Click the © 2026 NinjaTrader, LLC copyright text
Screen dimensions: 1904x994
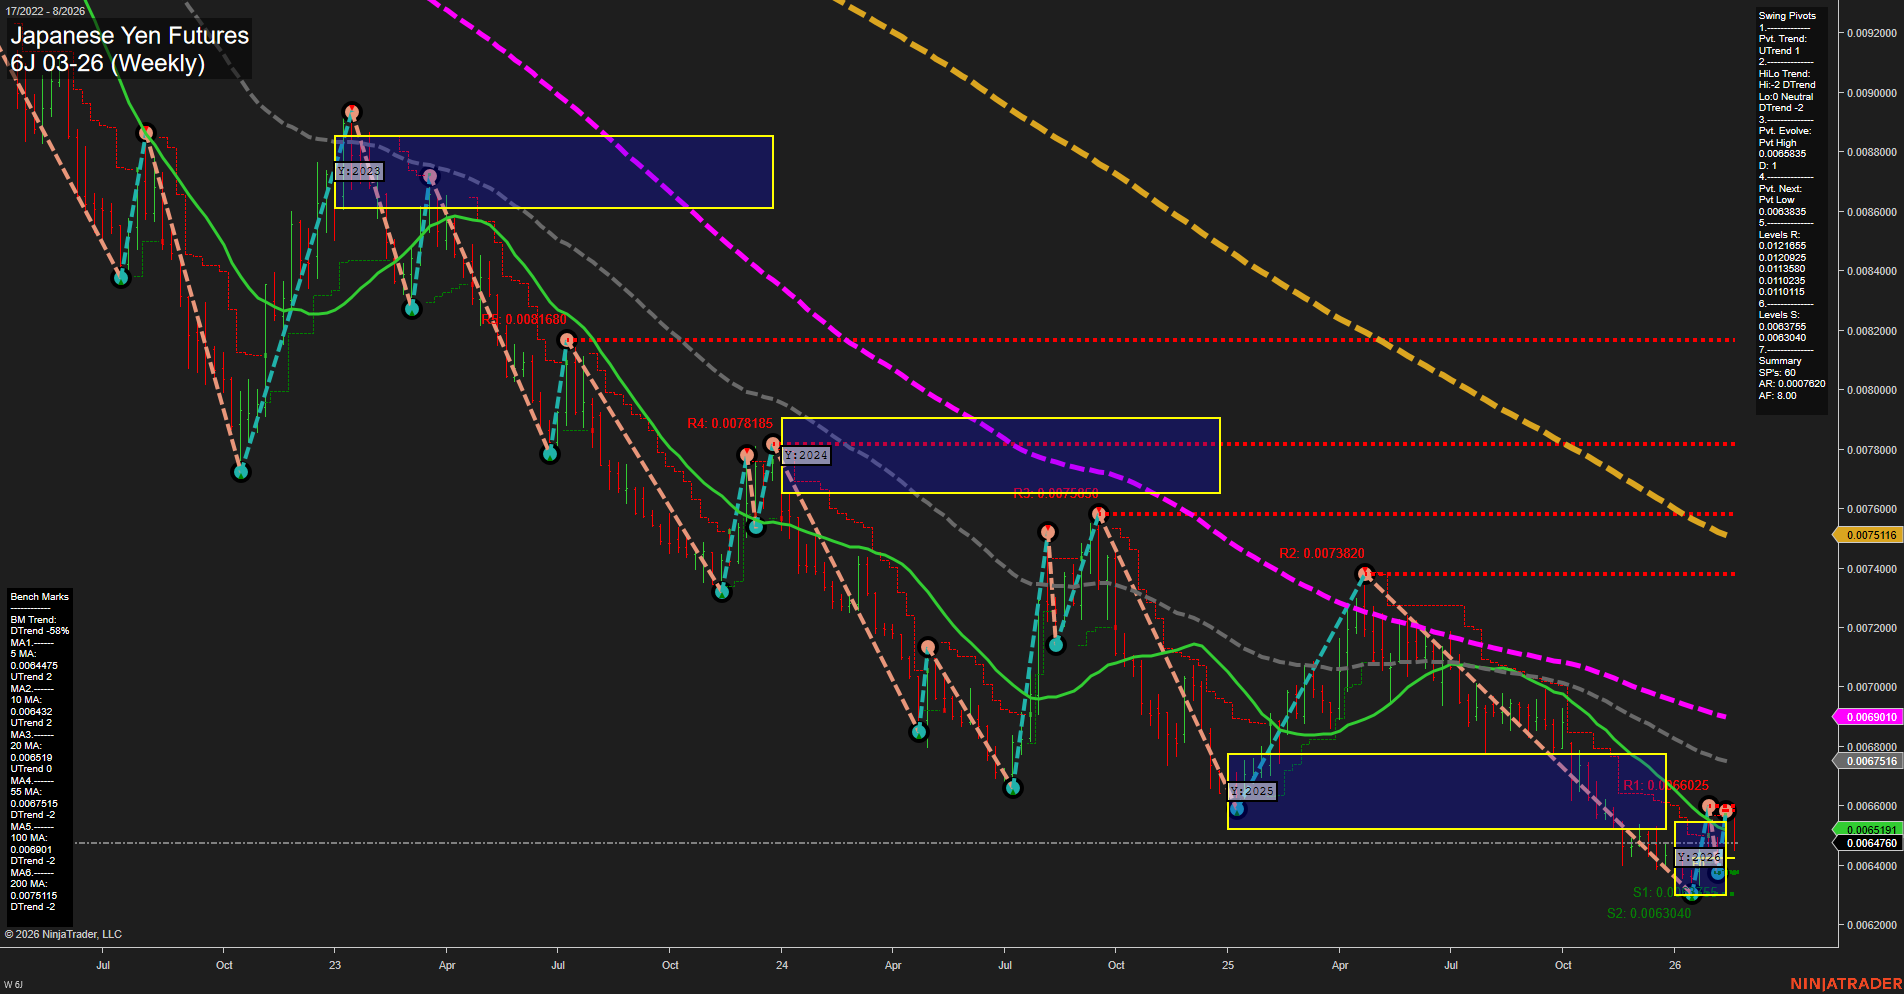click(x=65, y=933)
